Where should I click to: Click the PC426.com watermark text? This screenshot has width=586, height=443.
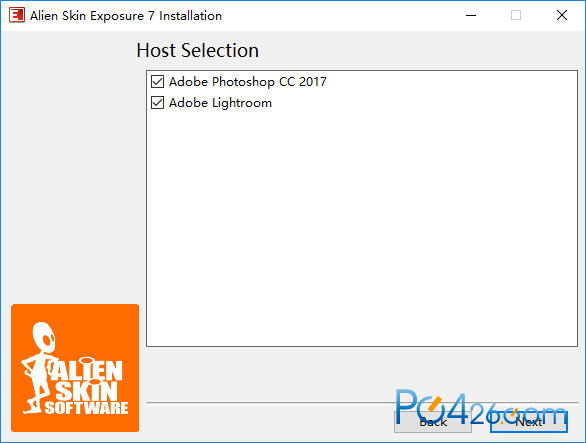pos(481,408)
